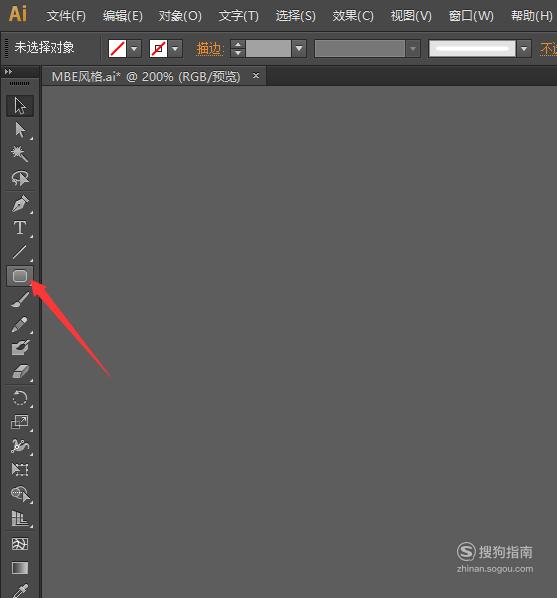Viewport: 557px width, 598px height.
Task: Select the Rounded Rectangle tool
Action: [20, 276]
